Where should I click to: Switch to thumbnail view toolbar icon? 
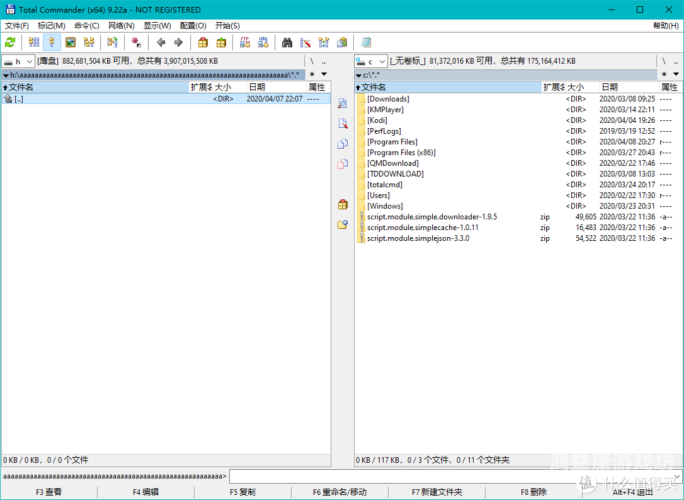pos(70,42)
